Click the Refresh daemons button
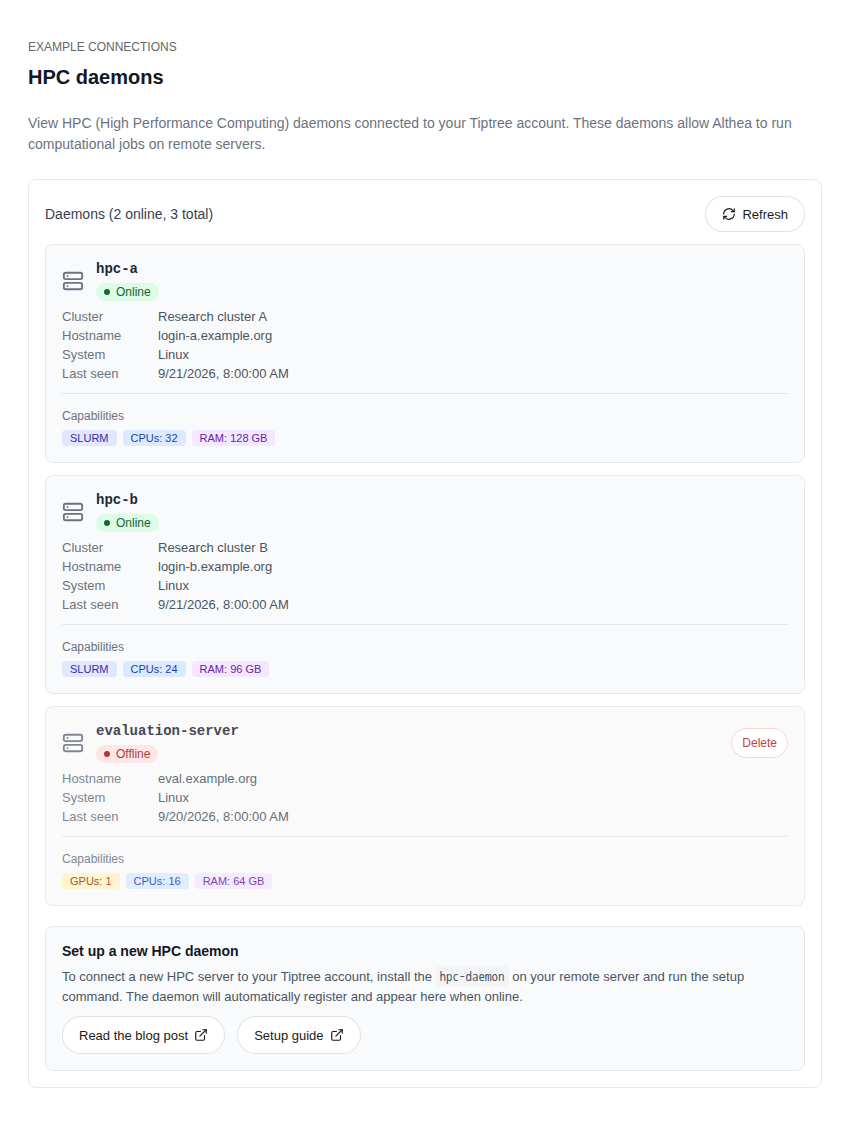Image resolution: width=850 pixels, height=1140 pixels. (x=755, y=214)
